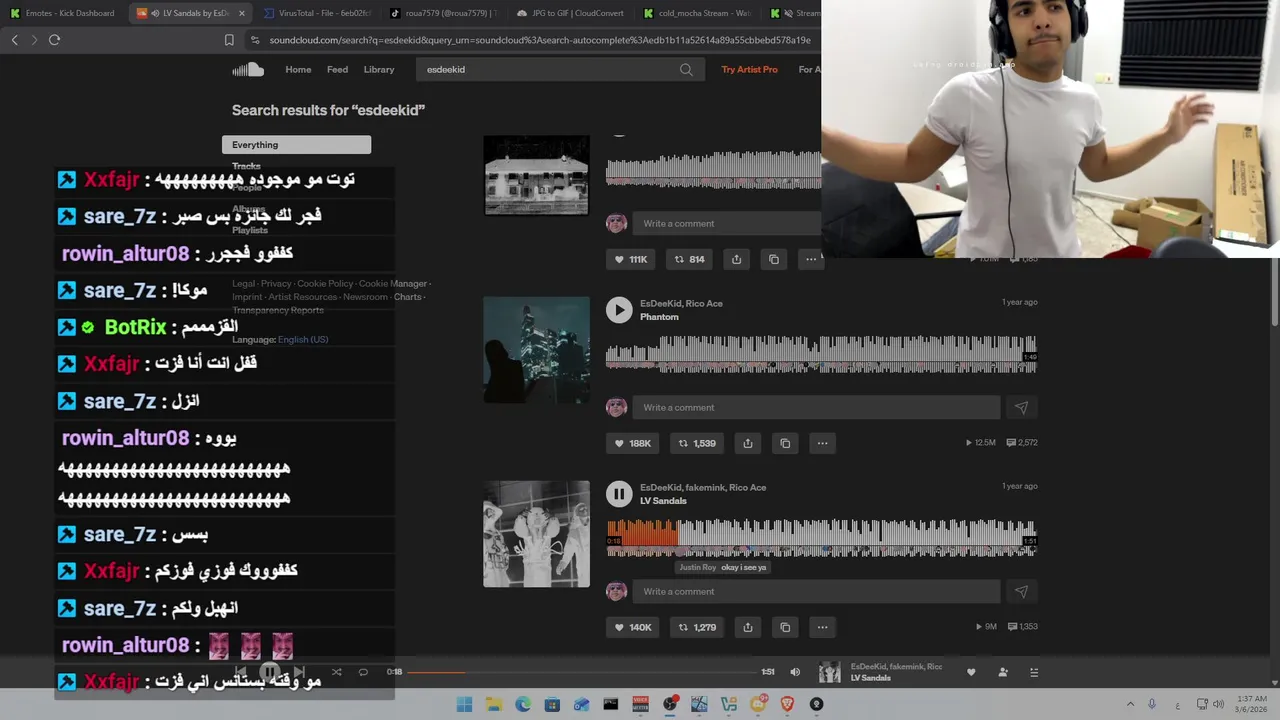This screenshot has width=1280, height=720.
Task: Like the first track with 111K likes
Action: (x=633, y=259)
